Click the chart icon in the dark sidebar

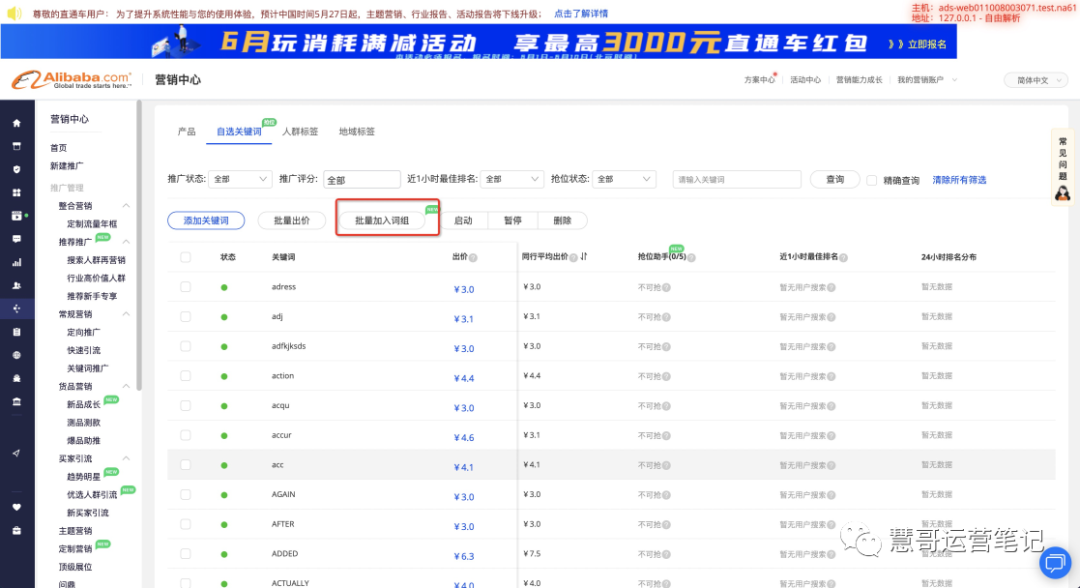point(16,262)
